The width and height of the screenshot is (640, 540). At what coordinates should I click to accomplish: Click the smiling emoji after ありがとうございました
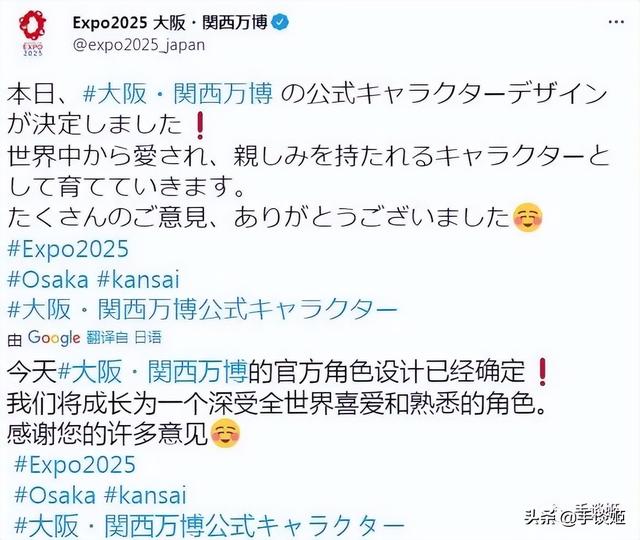[527, 218]
